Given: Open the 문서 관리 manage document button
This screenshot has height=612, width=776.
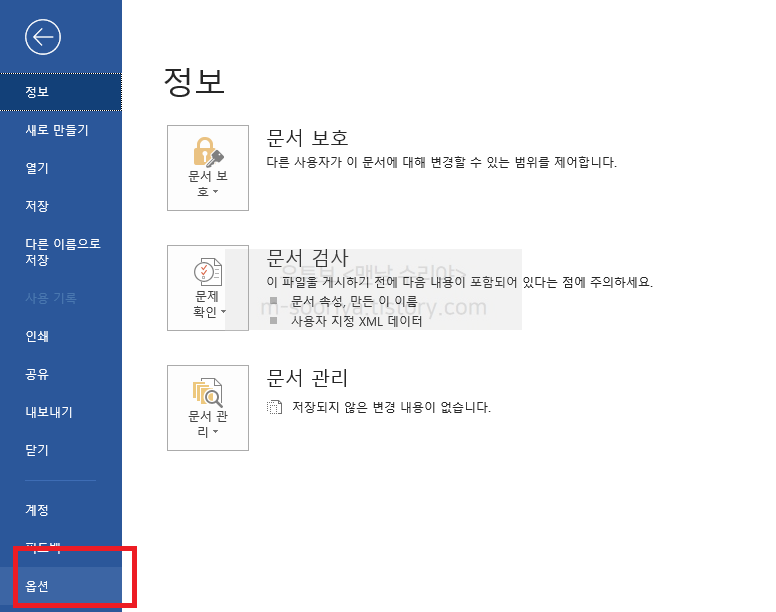Looking at the screenshot, I should click(x=208, y=408).
